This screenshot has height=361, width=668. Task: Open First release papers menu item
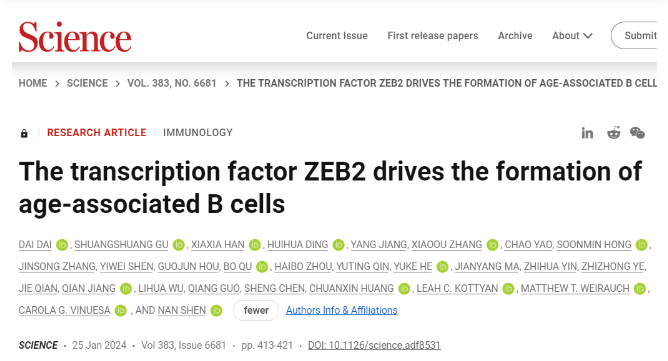433,36
